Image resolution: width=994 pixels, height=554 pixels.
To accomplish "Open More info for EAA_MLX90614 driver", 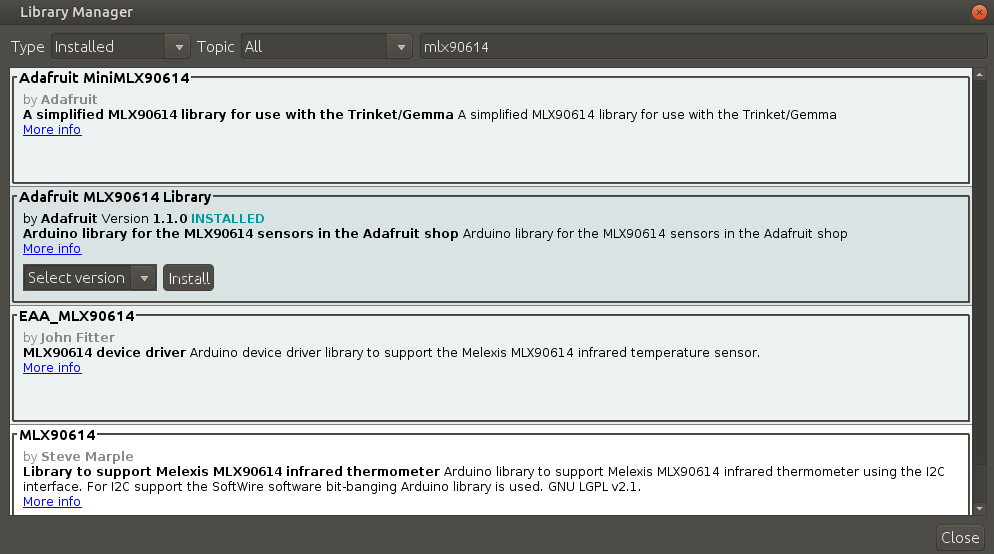I will [x=52, y=368].
